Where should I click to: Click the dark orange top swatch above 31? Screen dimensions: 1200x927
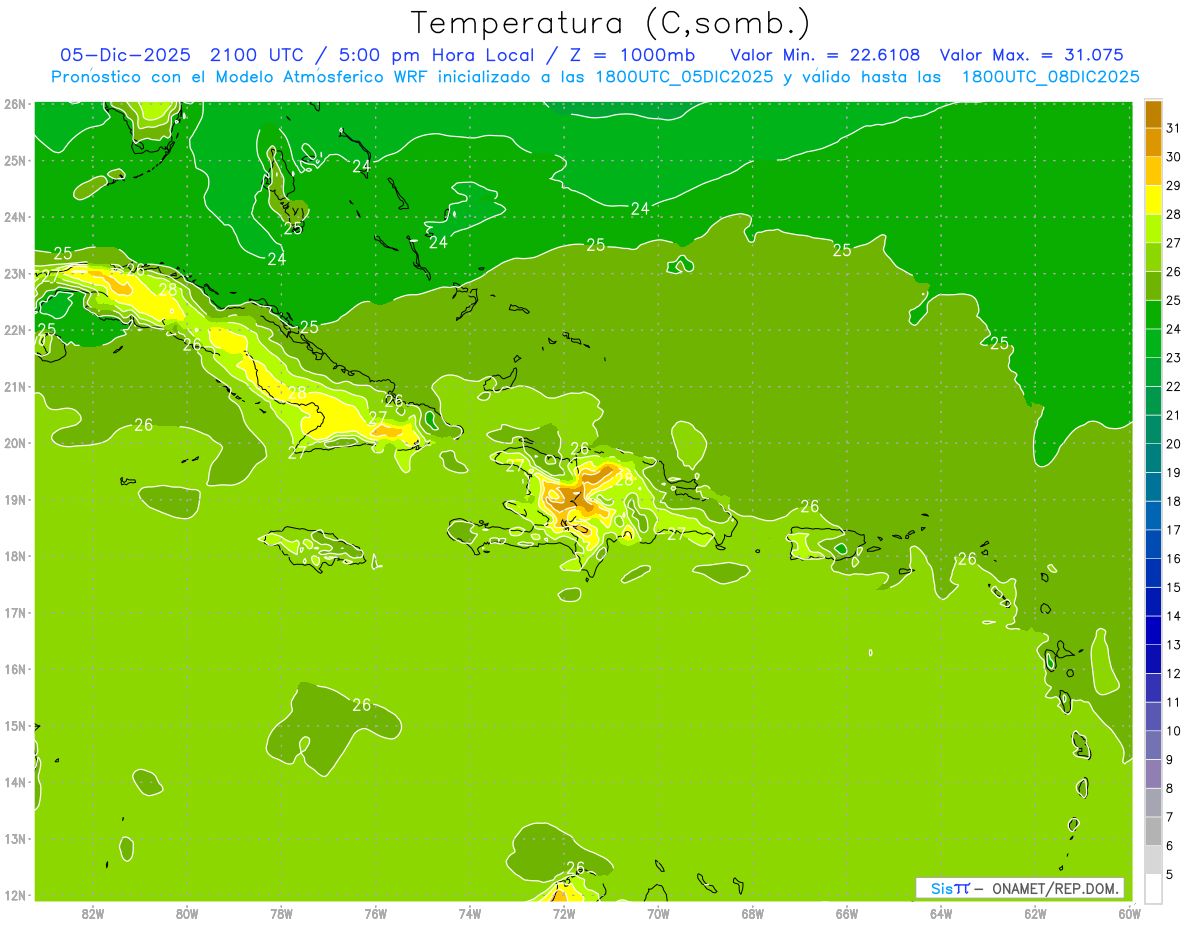[x=1153, y=114]
